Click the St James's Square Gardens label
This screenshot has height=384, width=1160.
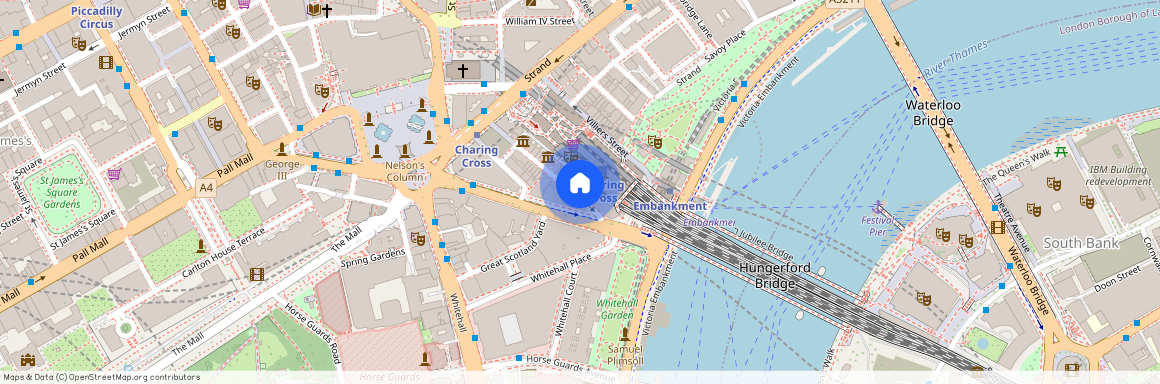(61, 192)
